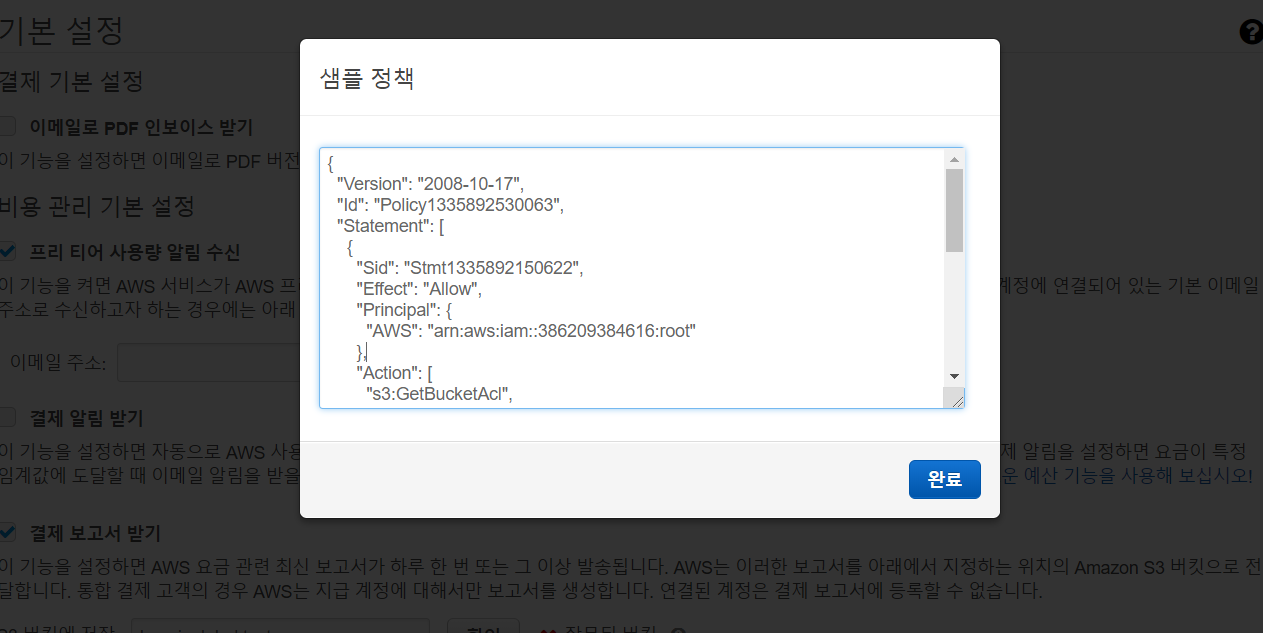This screenshot has height=633, width=1263.
Task: Click the scroll down arrow in policy textarea
Action: 954,375
